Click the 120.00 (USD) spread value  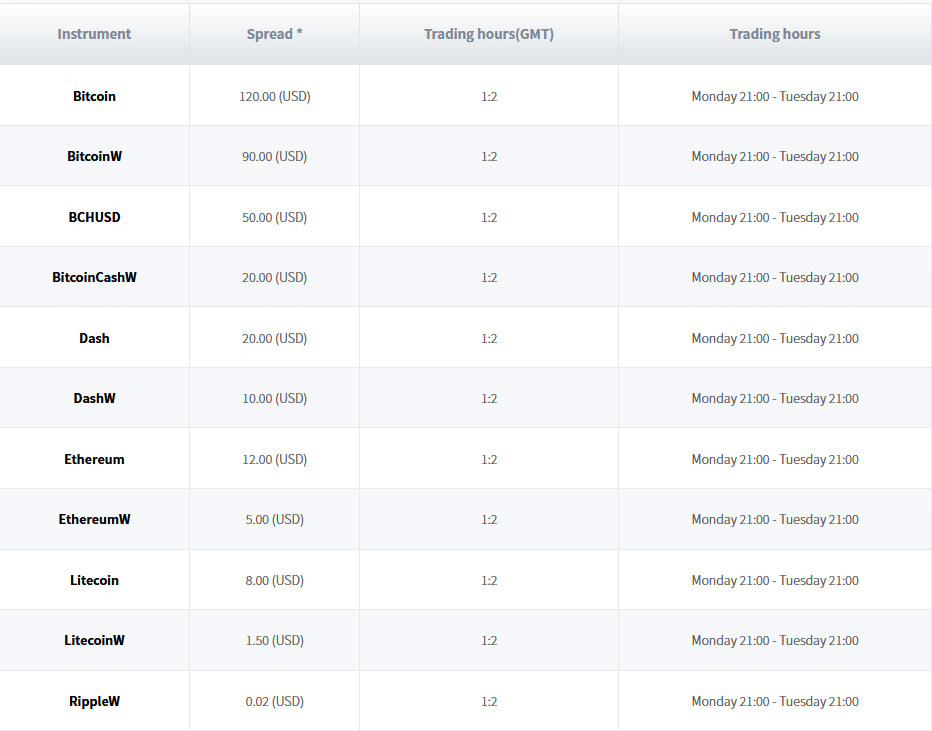pos(274,97)
